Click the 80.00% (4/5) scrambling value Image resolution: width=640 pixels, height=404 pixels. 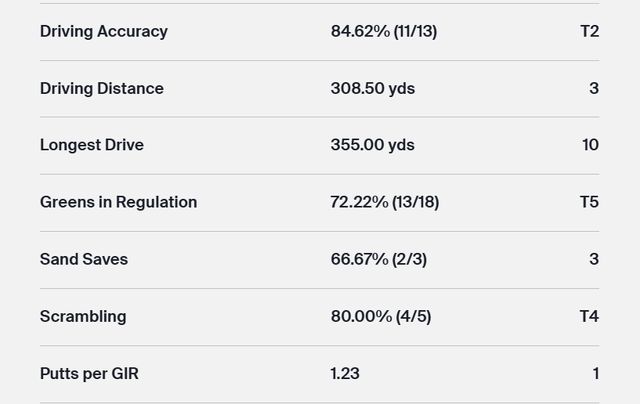coord(380,316)
